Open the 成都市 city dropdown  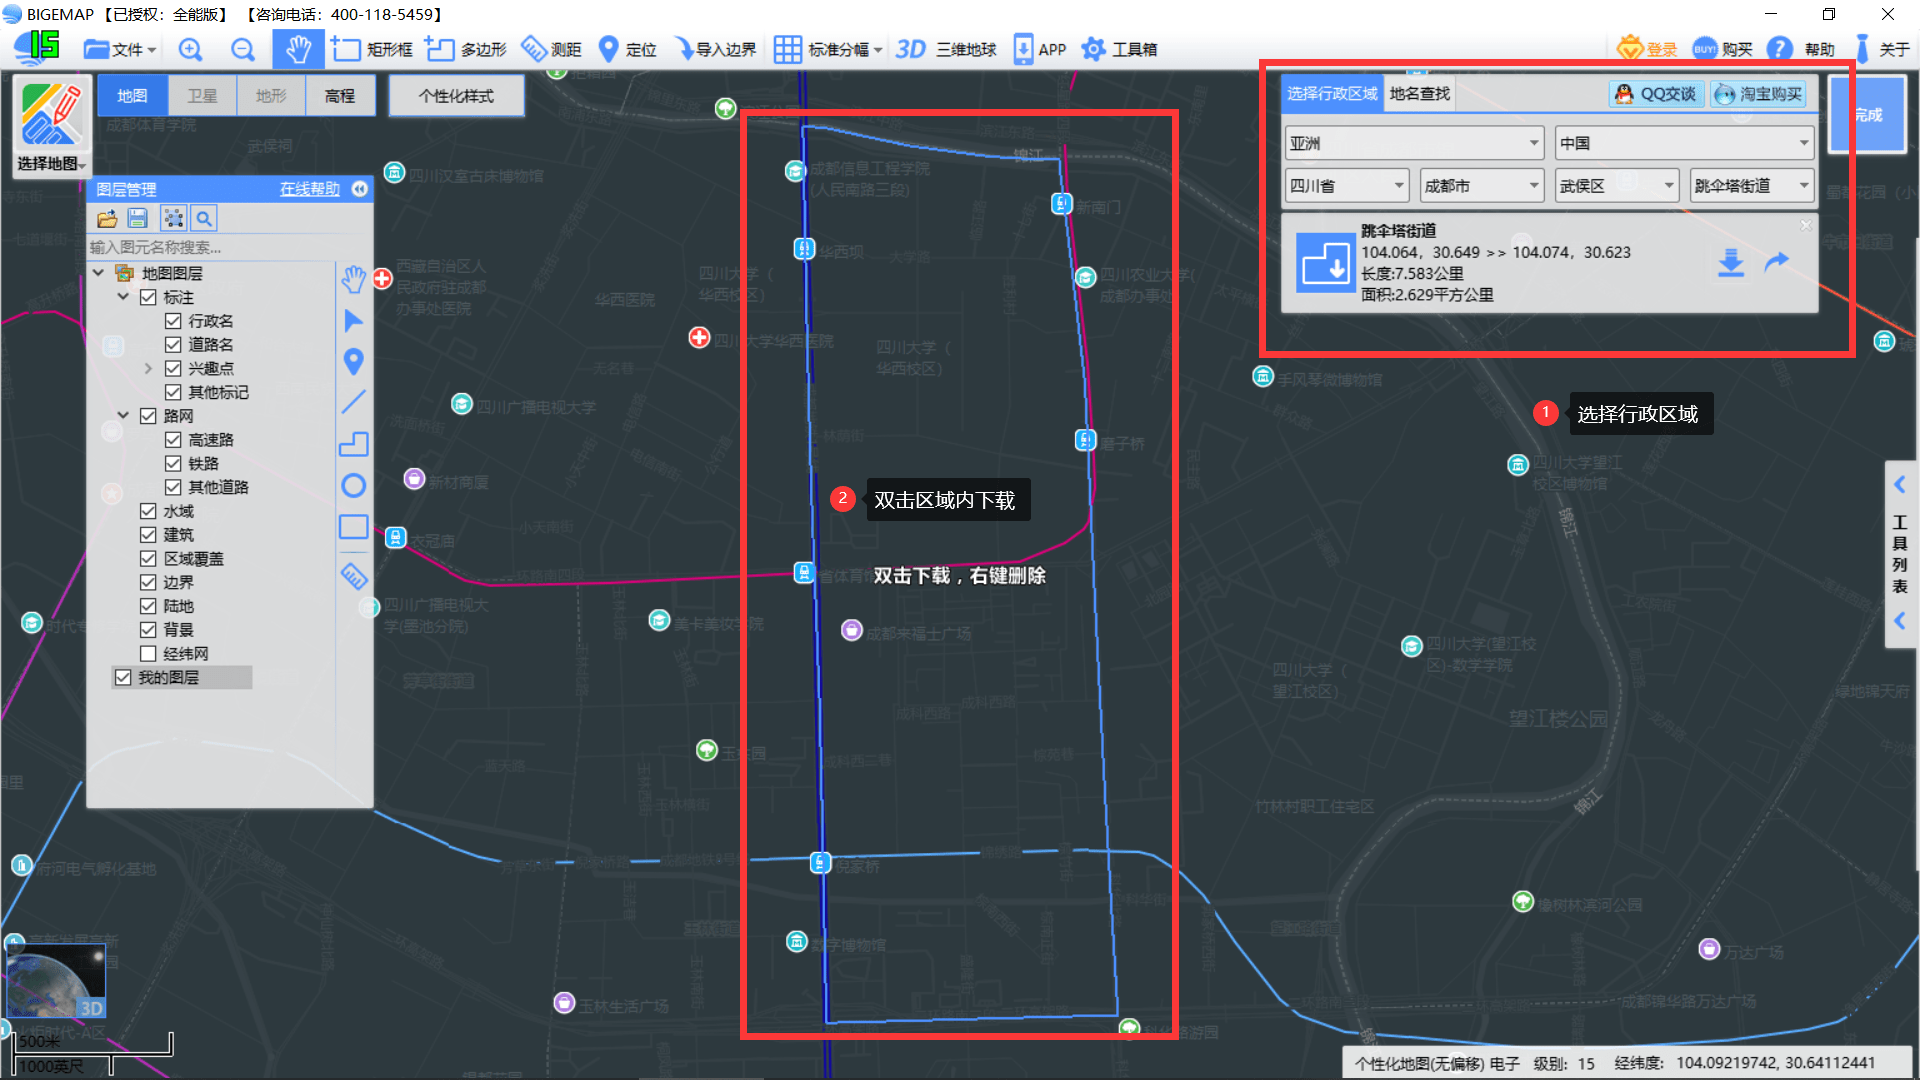[1482, 186]
